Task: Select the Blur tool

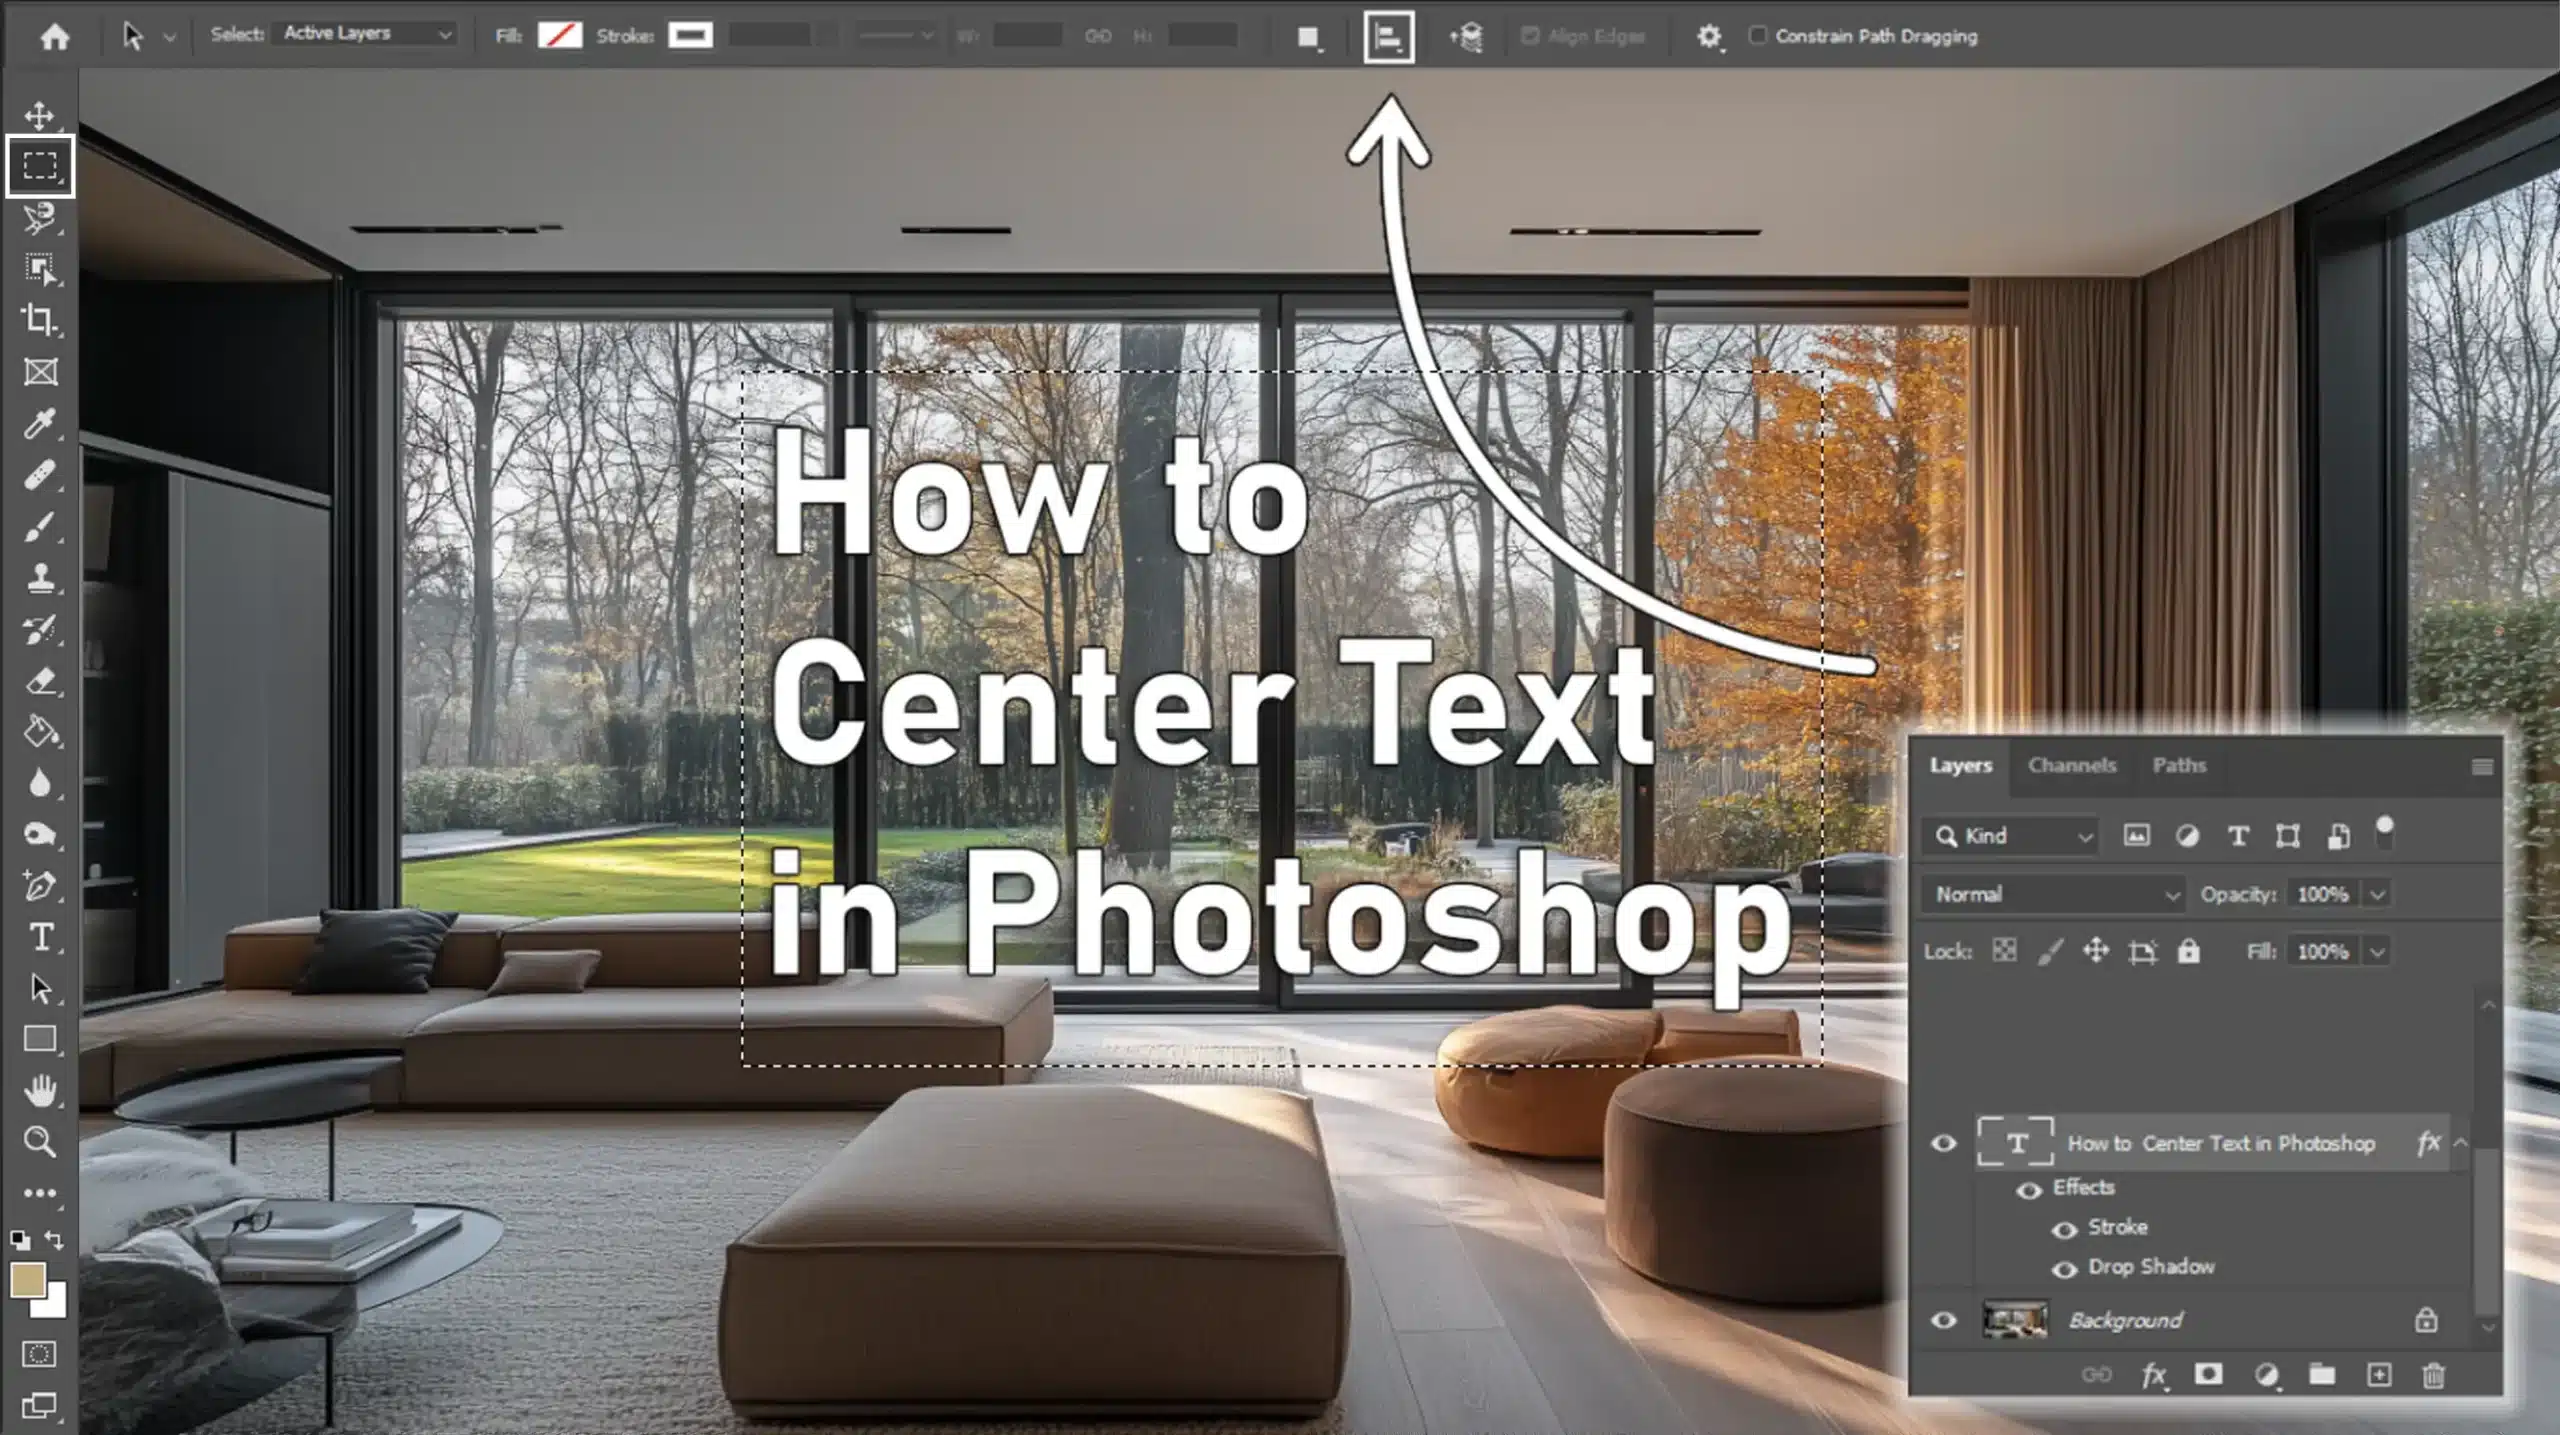Action: pyautogui.click(x=40, y=783)
